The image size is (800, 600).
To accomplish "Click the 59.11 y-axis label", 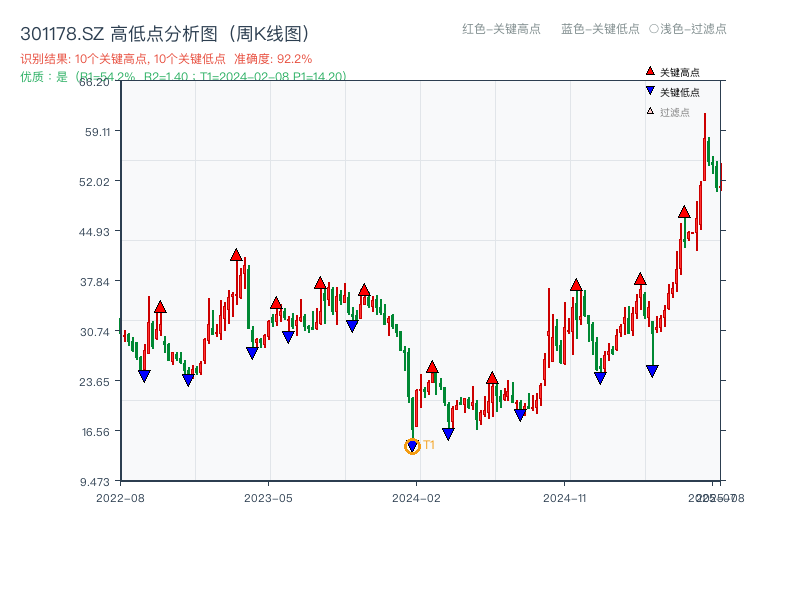I will [97, 132].
